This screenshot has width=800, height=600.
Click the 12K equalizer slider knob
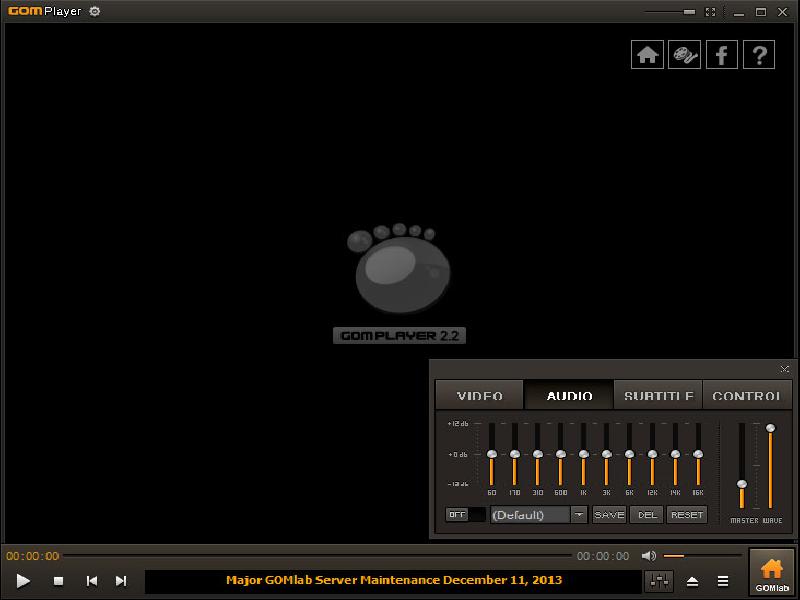pyautogui.click(x=652, y=454)
